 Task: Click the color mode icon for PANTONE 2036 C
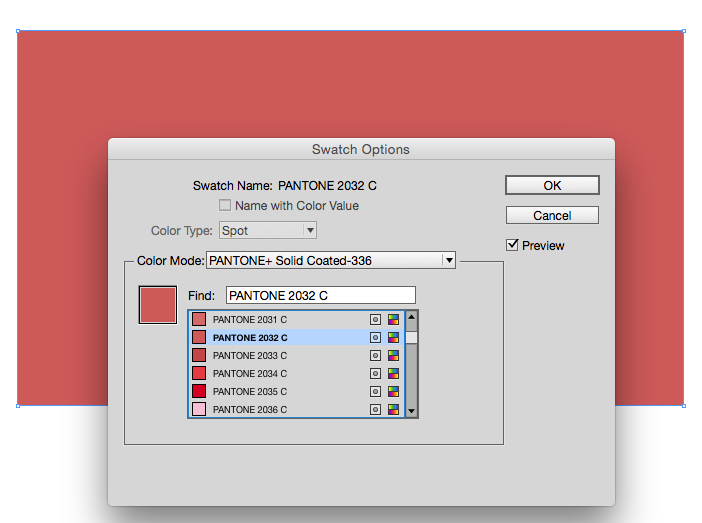pos(393,409)
